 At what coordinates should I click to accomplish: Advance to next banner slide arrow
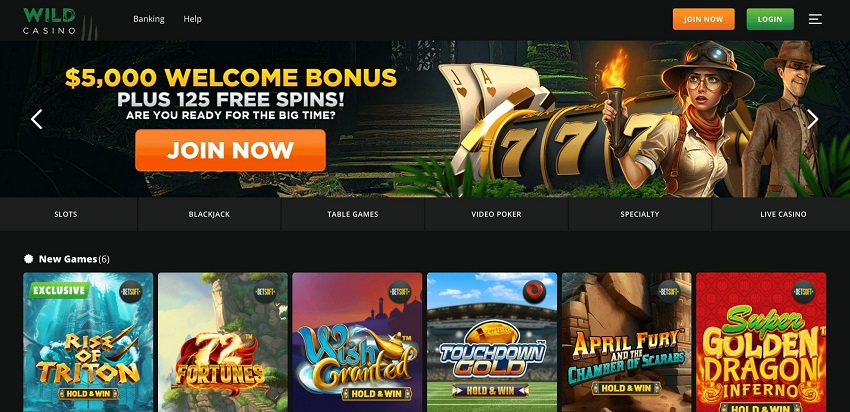point(812,119)
